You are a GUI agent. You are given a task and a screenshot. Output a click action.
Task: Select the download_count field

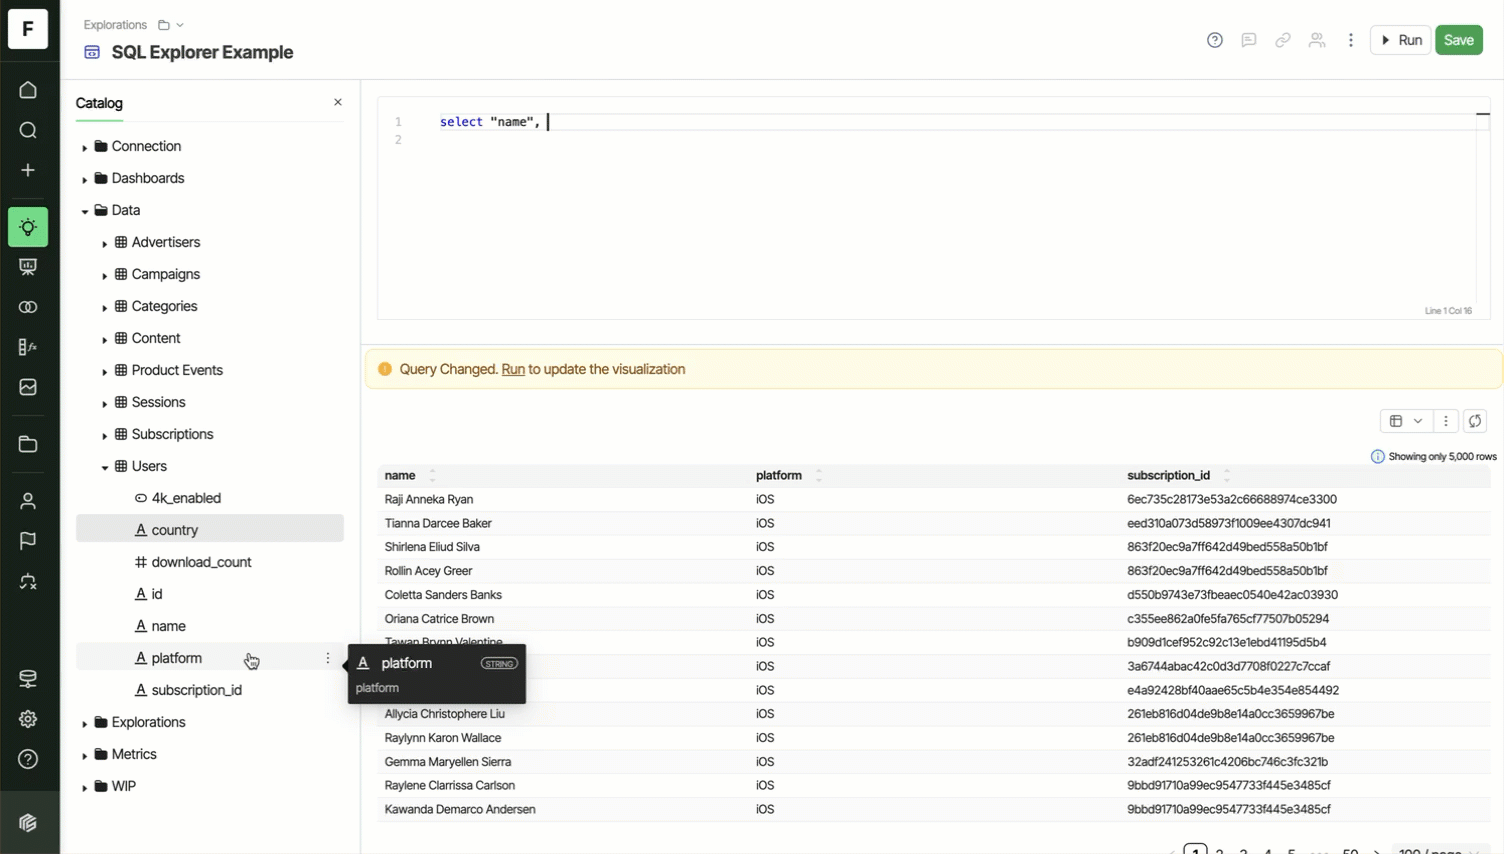coord(210,562)
